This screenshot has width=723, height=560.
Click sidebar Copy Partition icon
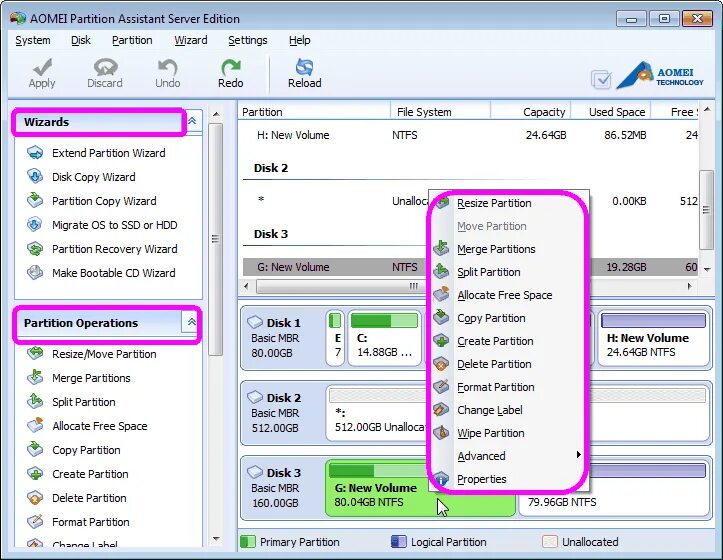pyautogui.click(x=35, y=449)
